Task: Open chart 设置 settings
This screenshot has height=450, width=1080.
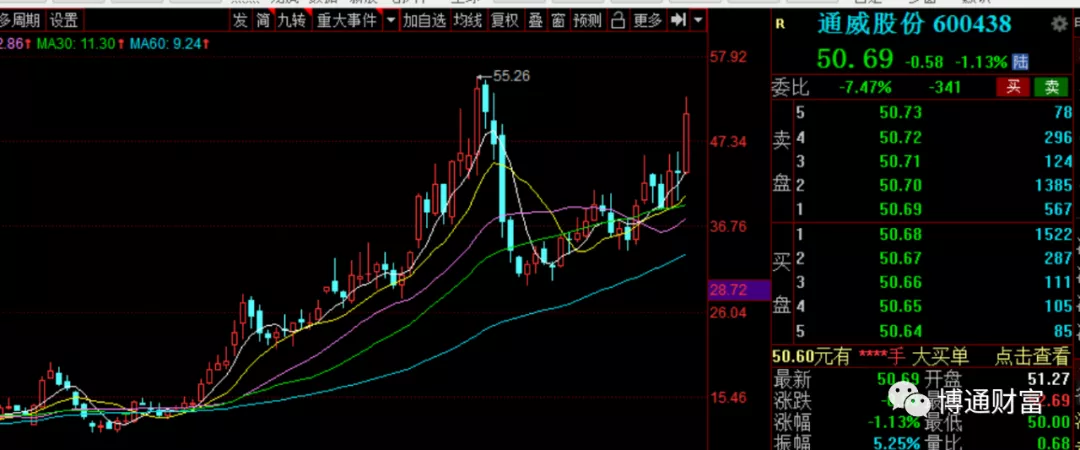Action: [64, 21]
